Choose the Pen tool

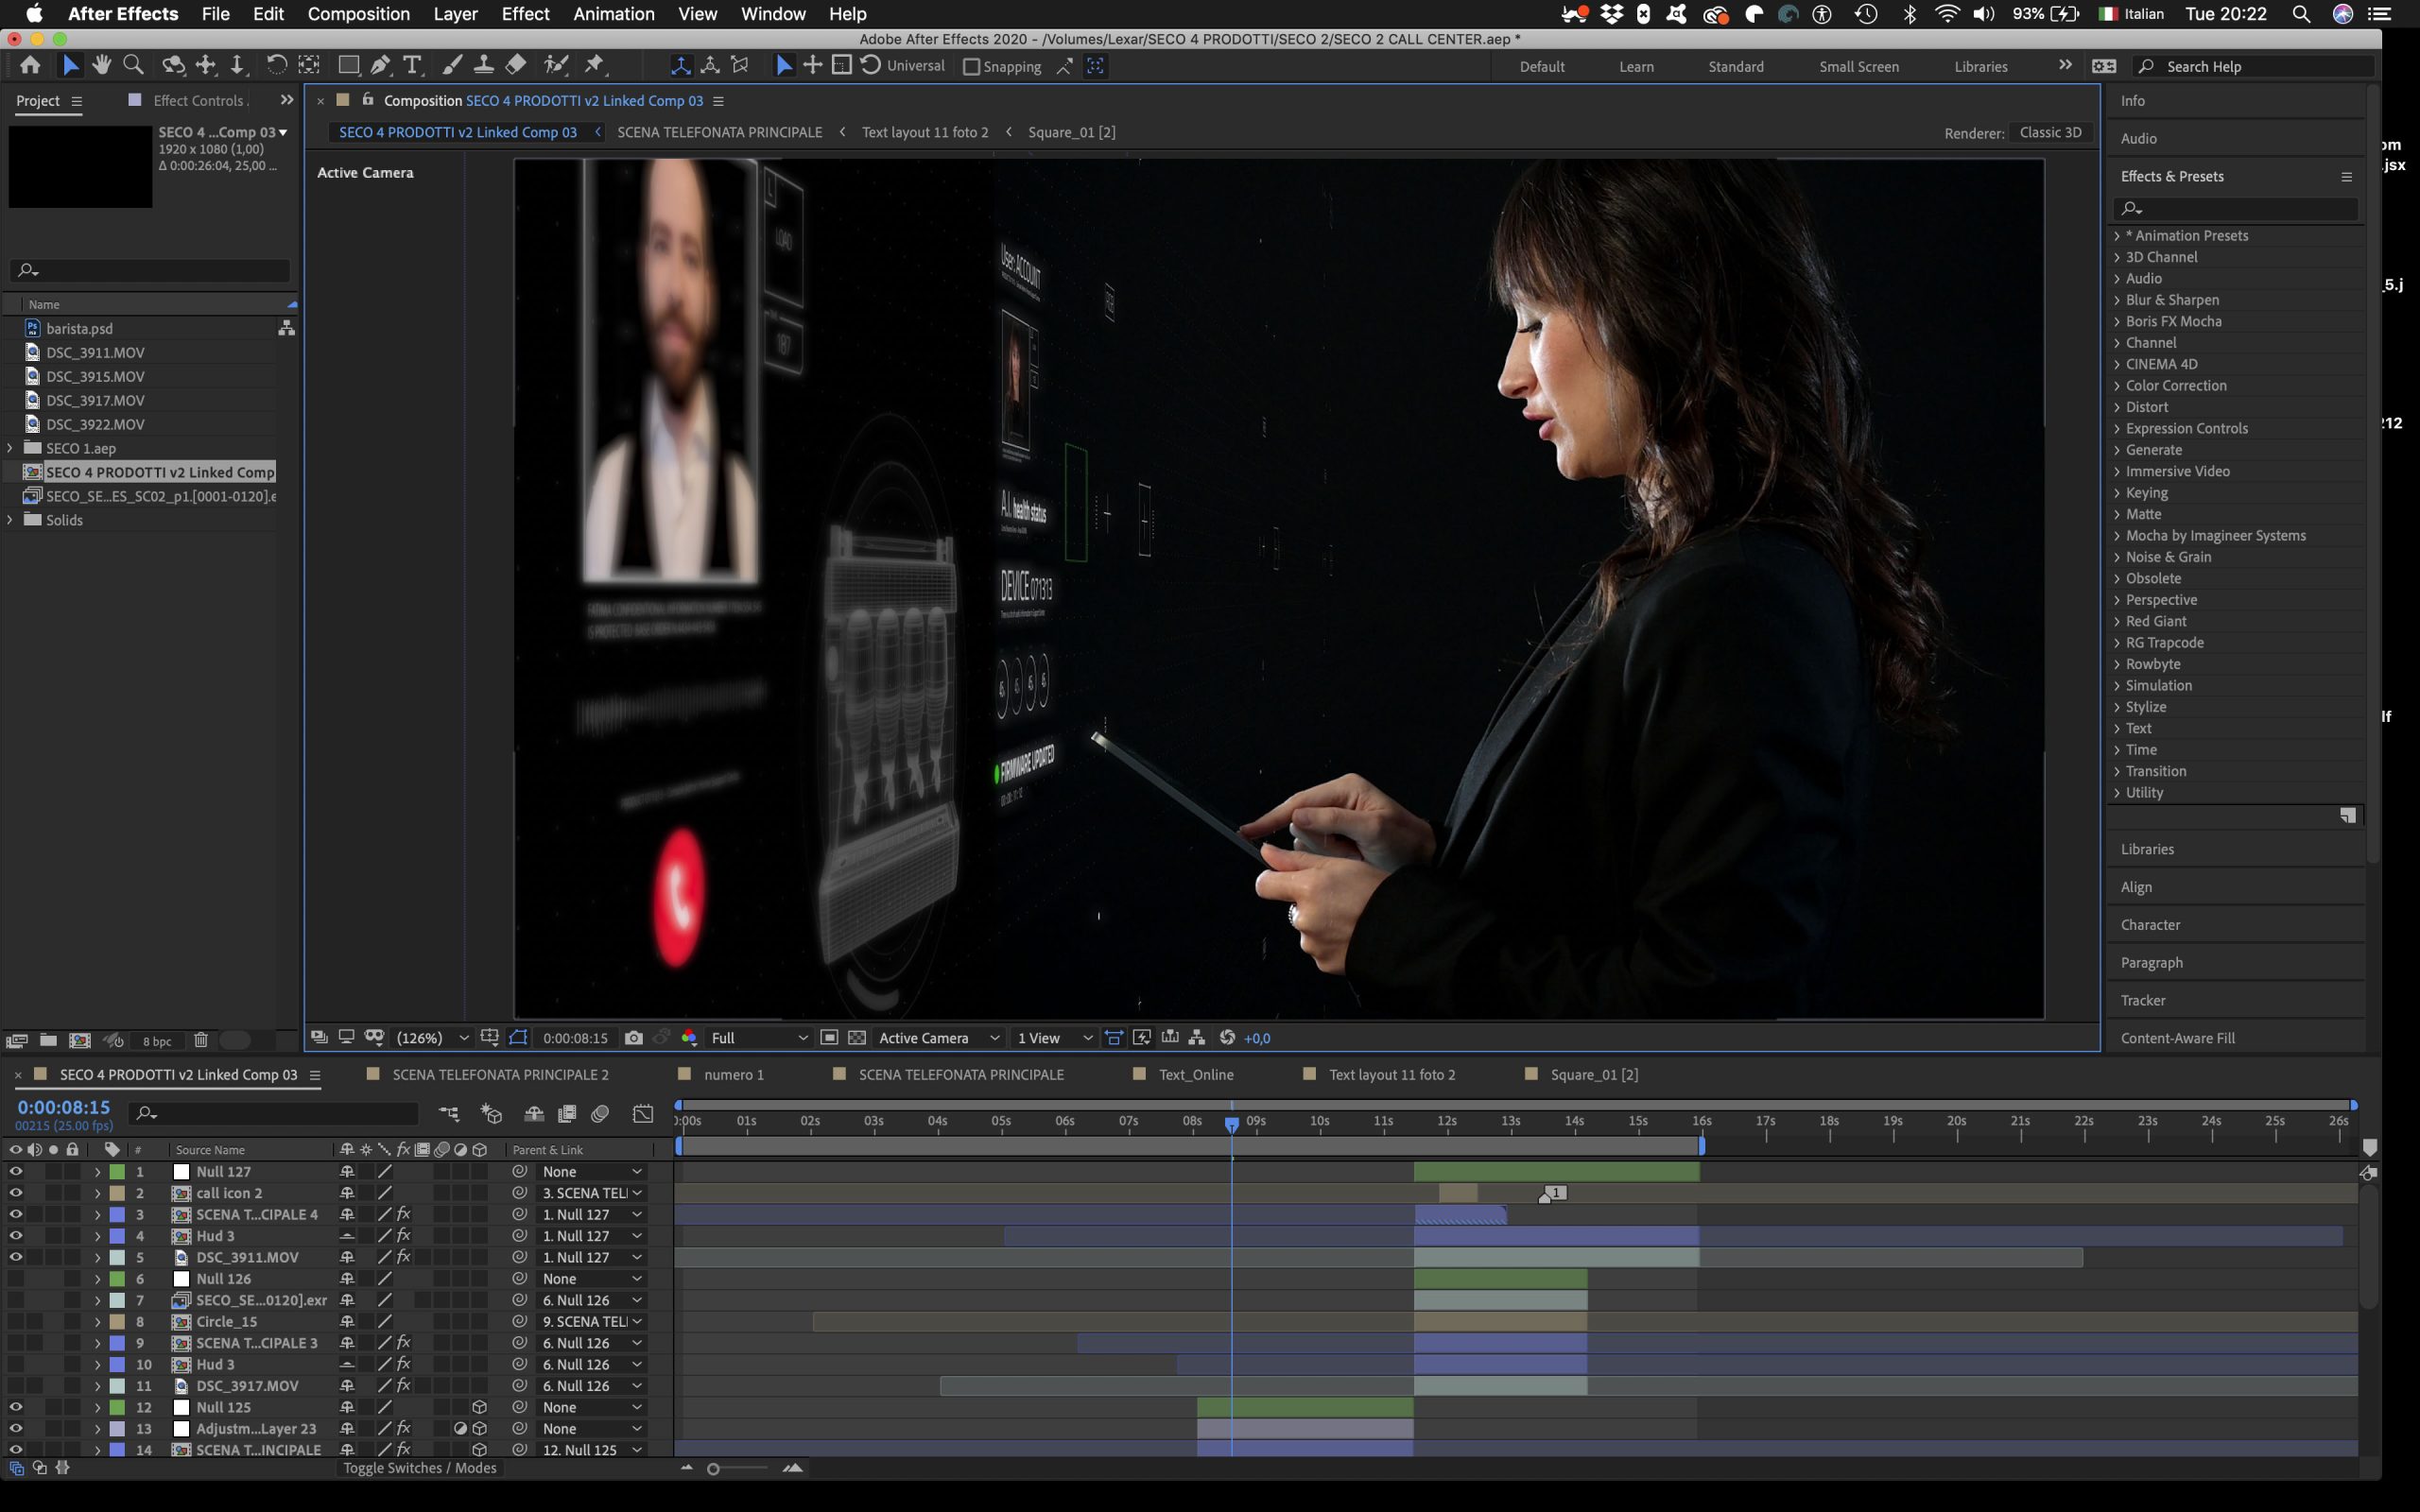tap(380, 66)
